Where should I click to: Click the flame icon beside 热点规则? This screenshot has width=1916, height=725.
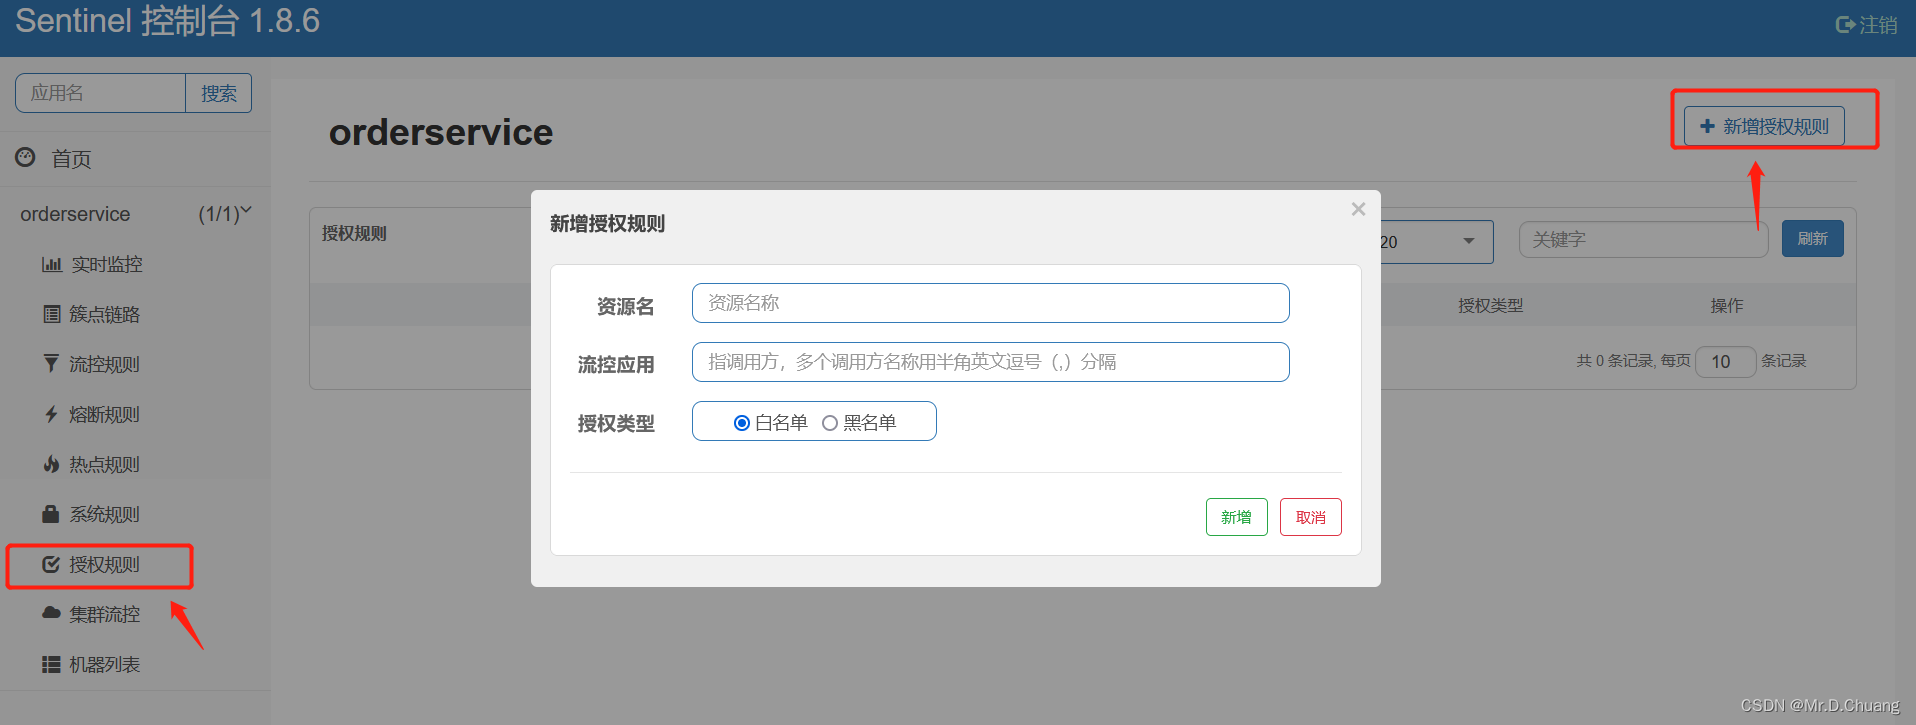pyautogui.click(x=51, y=464)
